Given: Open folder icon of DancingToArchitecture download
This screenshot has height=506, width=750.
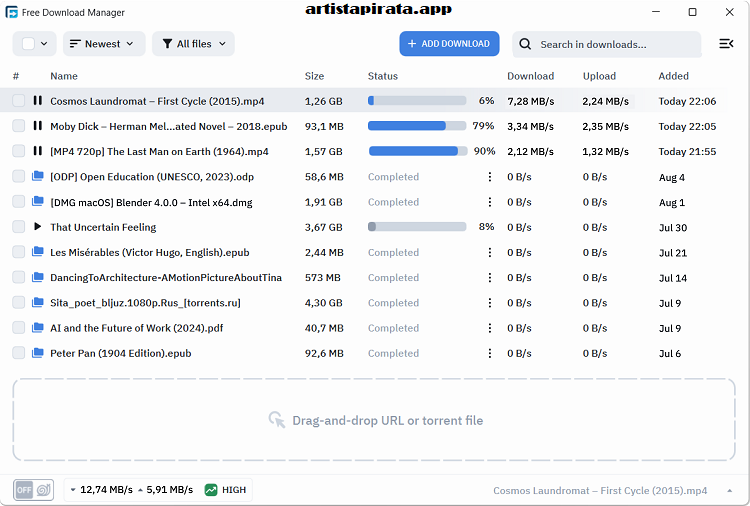Looking at the screenshot, I should [38, 277].
